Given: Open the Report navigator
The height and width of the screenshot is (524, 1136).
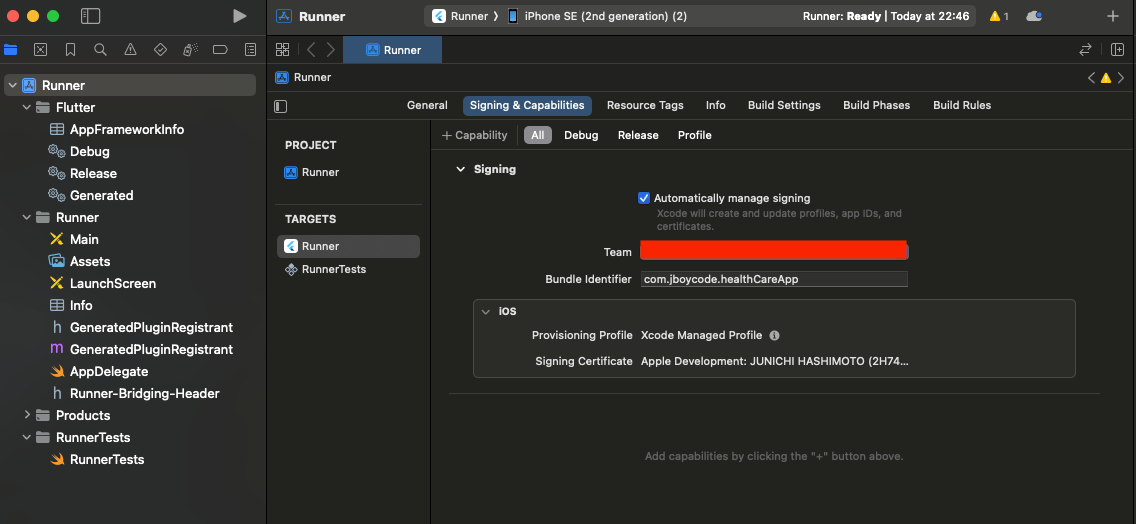Looking at the screenshot, I should tap(251, 49).
